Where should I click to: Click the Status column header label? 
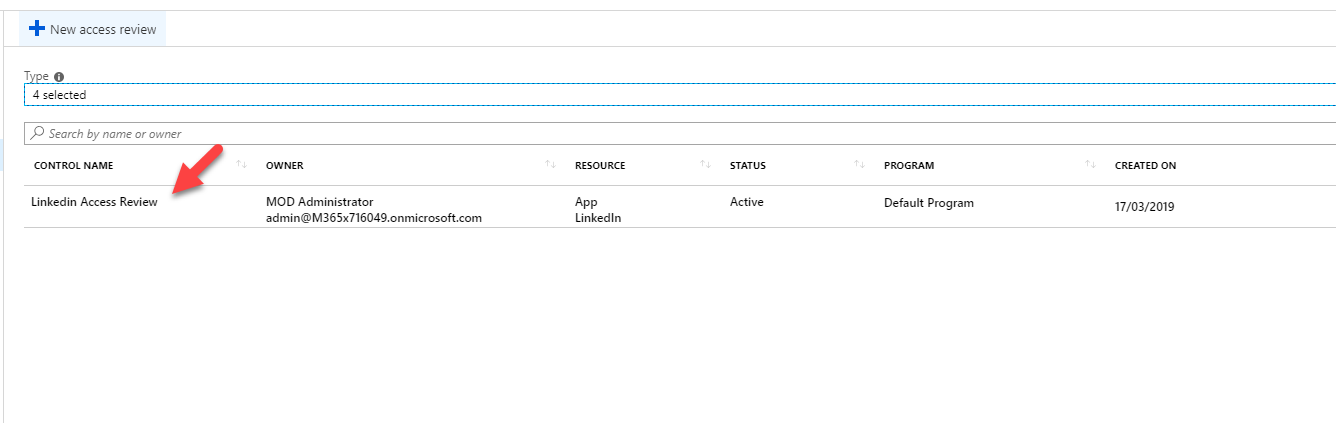pyautogui.click(x=748, y=165)
